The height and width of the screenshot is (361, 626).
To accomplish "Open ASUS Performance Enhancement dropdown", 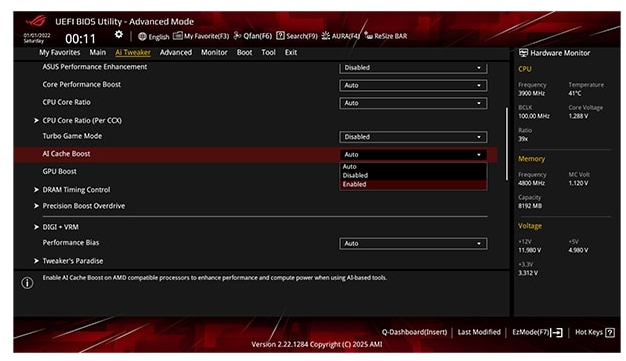I will [x=413, y=67].
